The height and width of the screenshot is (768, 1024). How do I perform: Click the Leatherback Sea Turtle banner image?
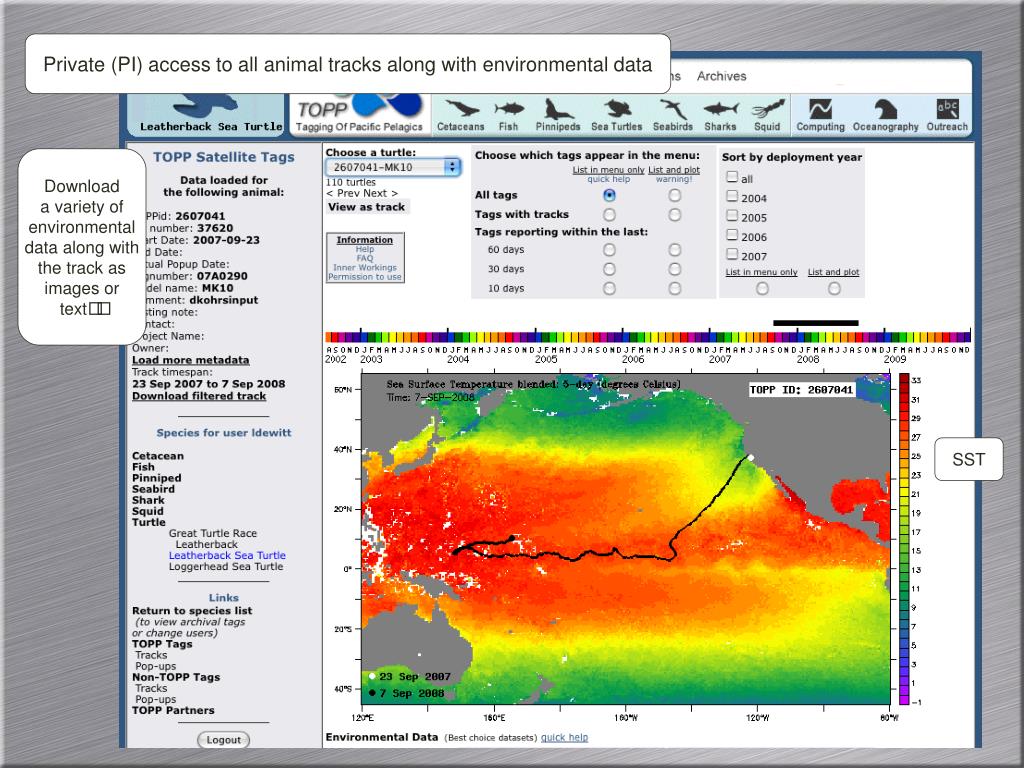206,115
